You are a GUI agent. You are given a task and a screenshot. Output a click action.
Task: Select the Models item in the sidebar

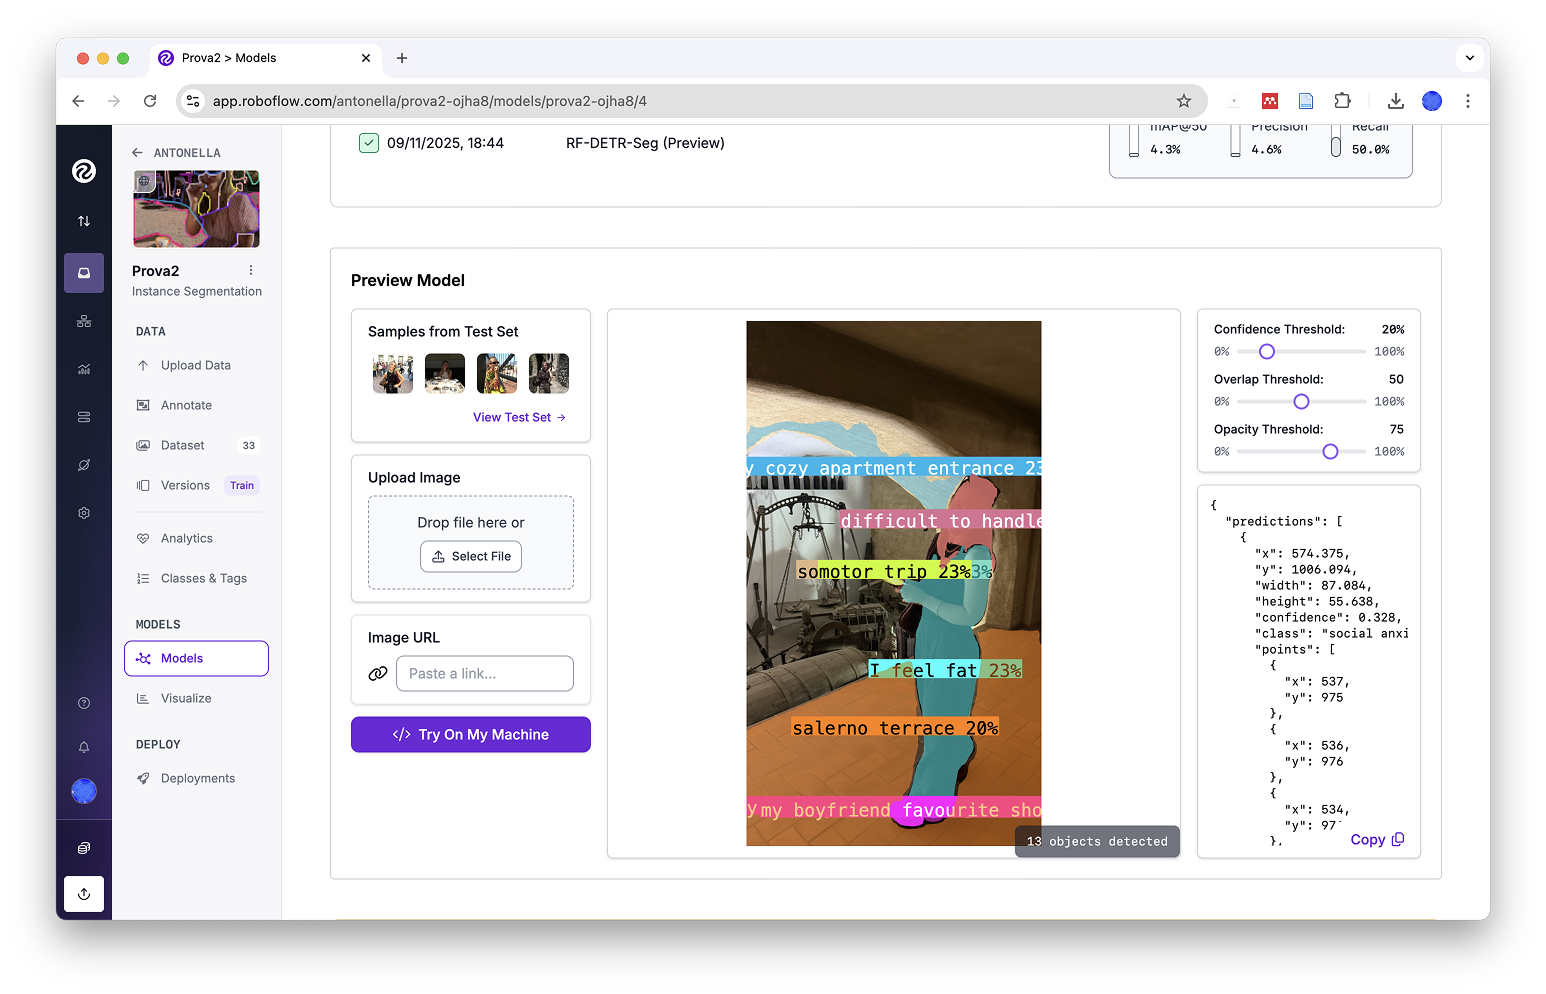(196, 658)
